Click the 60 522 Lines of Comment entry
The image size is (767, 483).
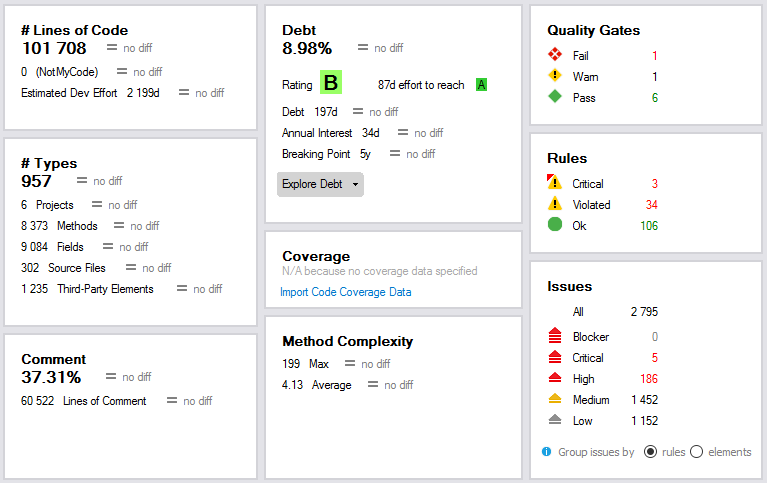(84, 401)
